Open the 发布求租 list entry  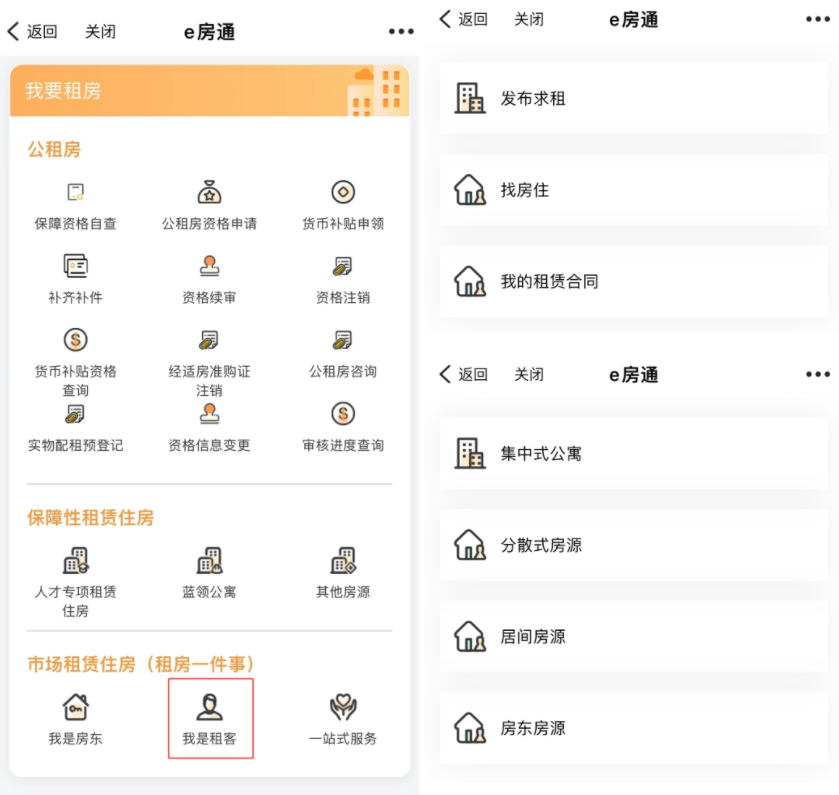(x=634, y=98)
